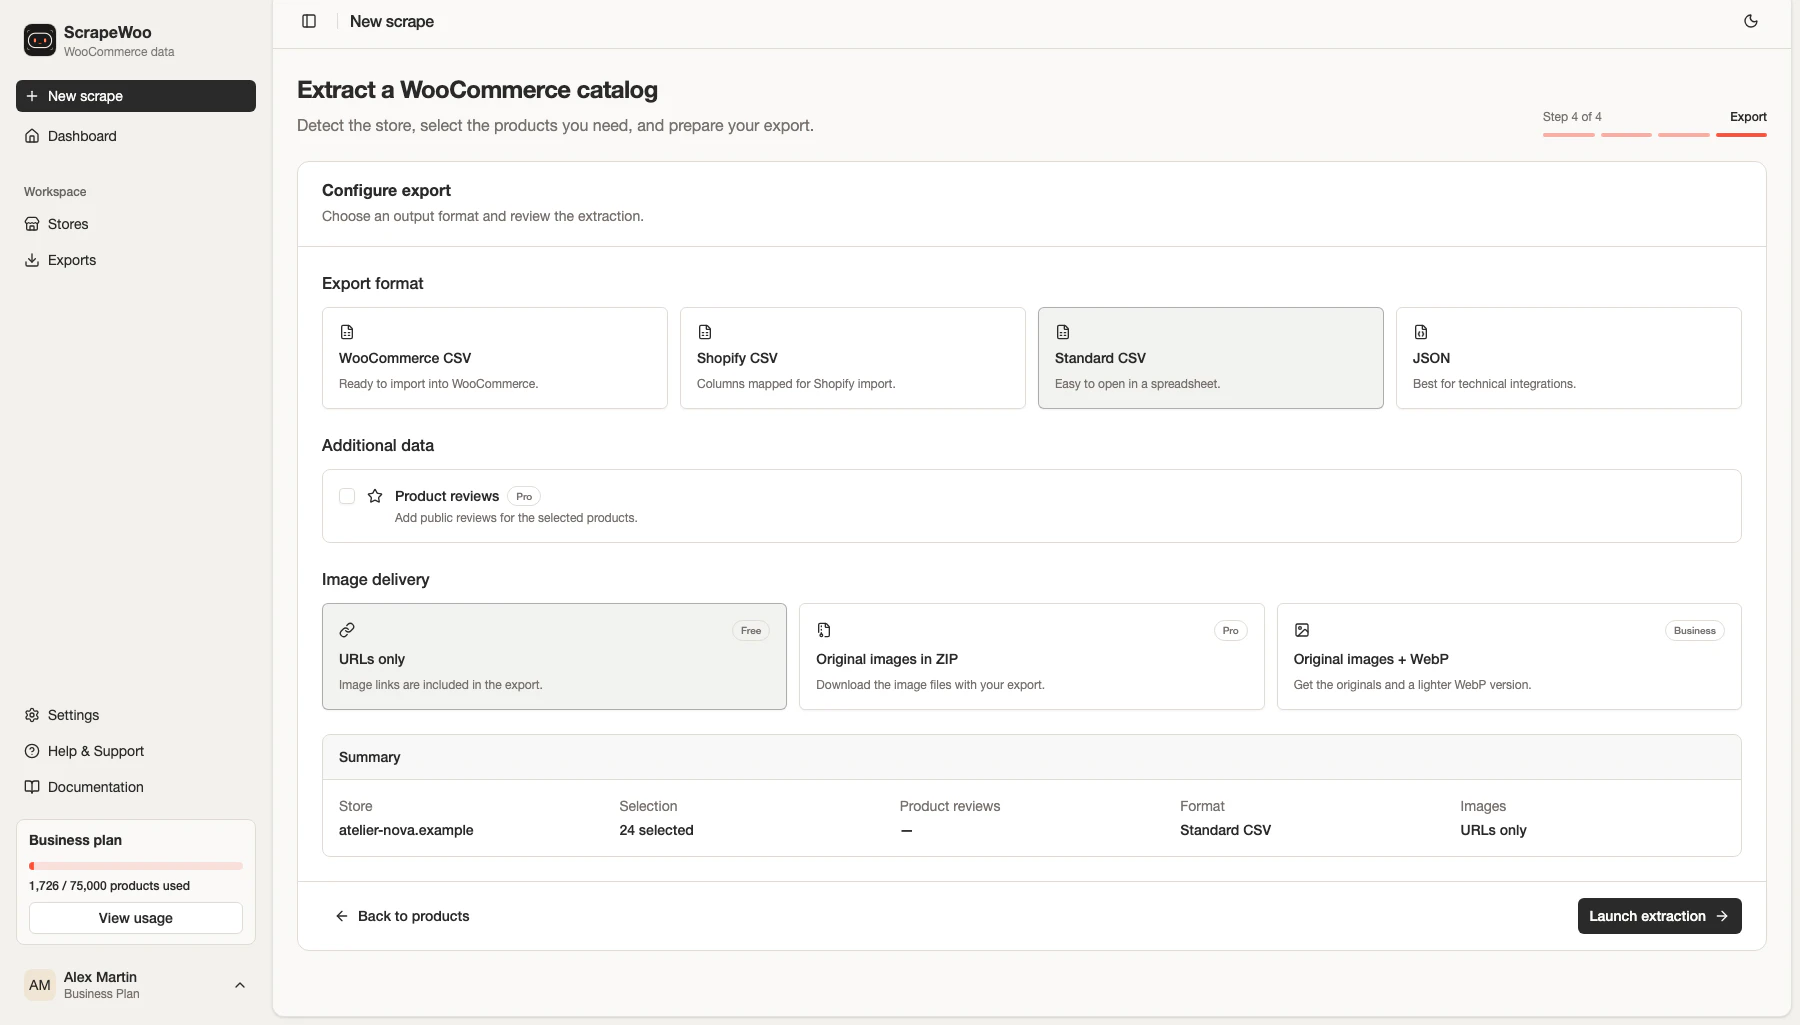
Task: Click the Back to products arrow icon
Action: click(342, 916)
